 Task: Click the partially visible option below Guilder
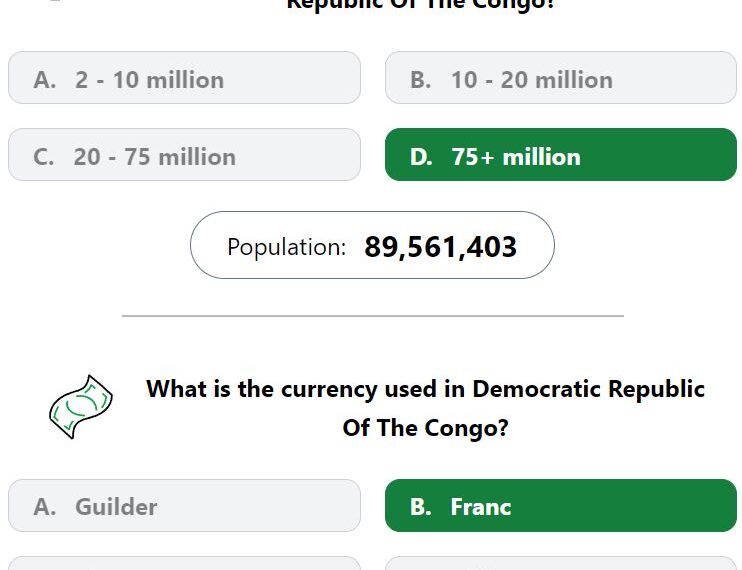tap(184, 564)
